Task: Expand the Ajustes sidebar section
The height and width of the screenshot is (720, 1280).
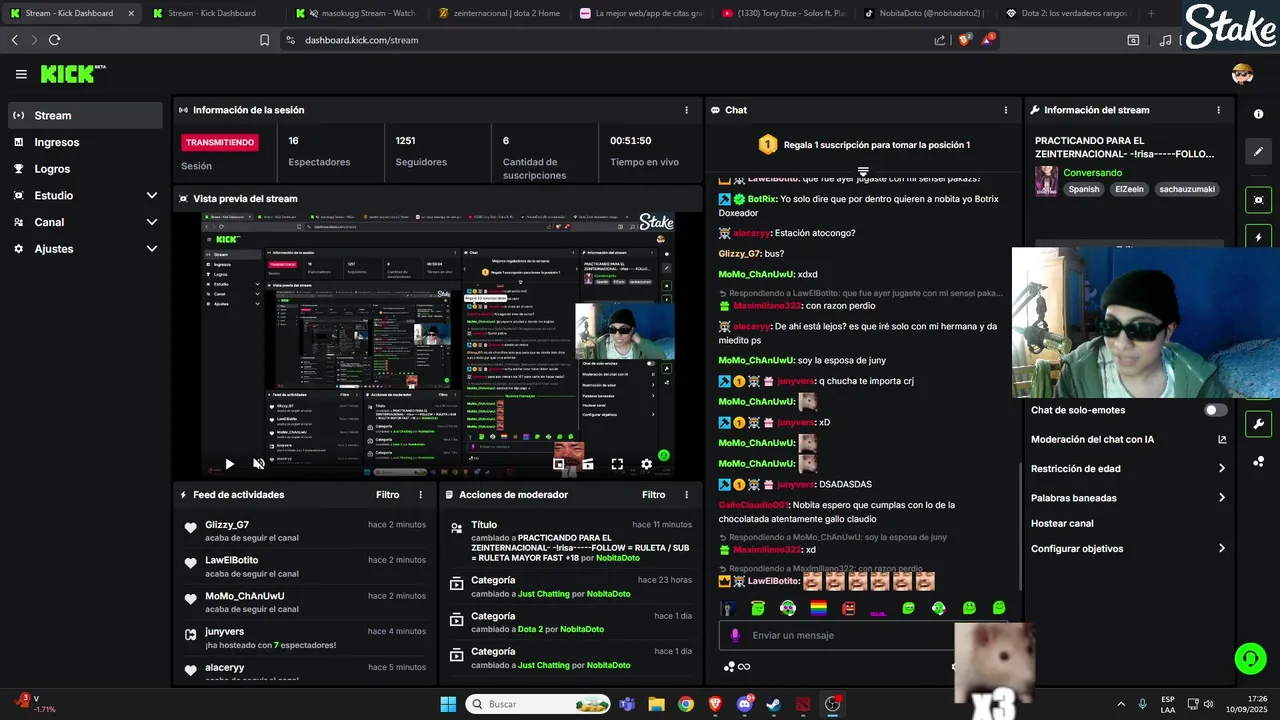Action: coord(85,248)
